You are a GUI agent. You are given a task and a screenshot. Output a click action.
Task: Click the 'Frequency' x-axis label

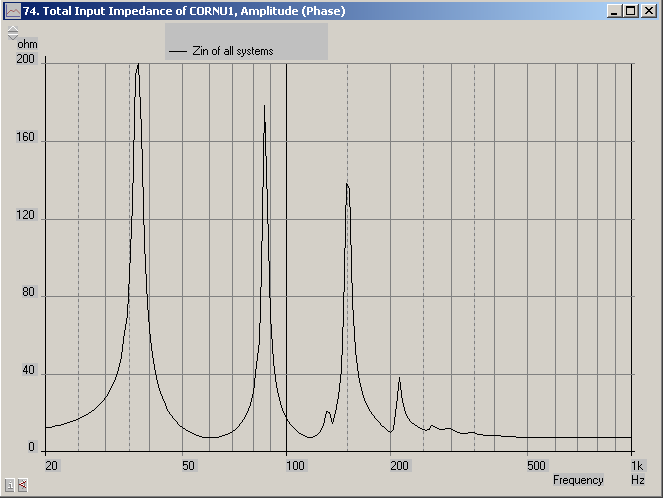[x=578, y=480]
